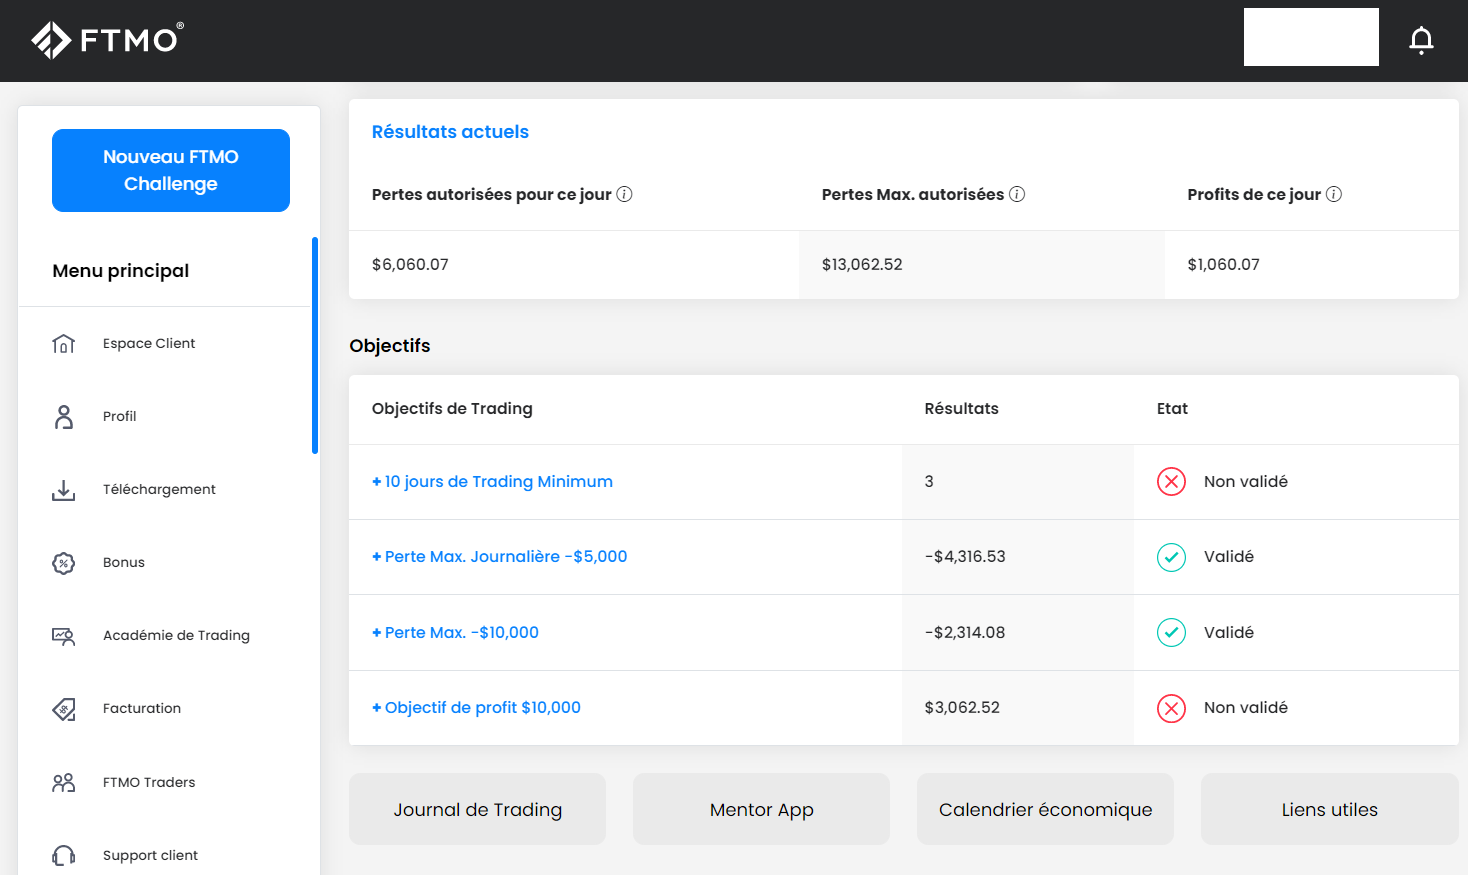The width and height of the screenshot is (1468, 875).
Task: Click the Facturation tag icon
Action: pos(64,709)
